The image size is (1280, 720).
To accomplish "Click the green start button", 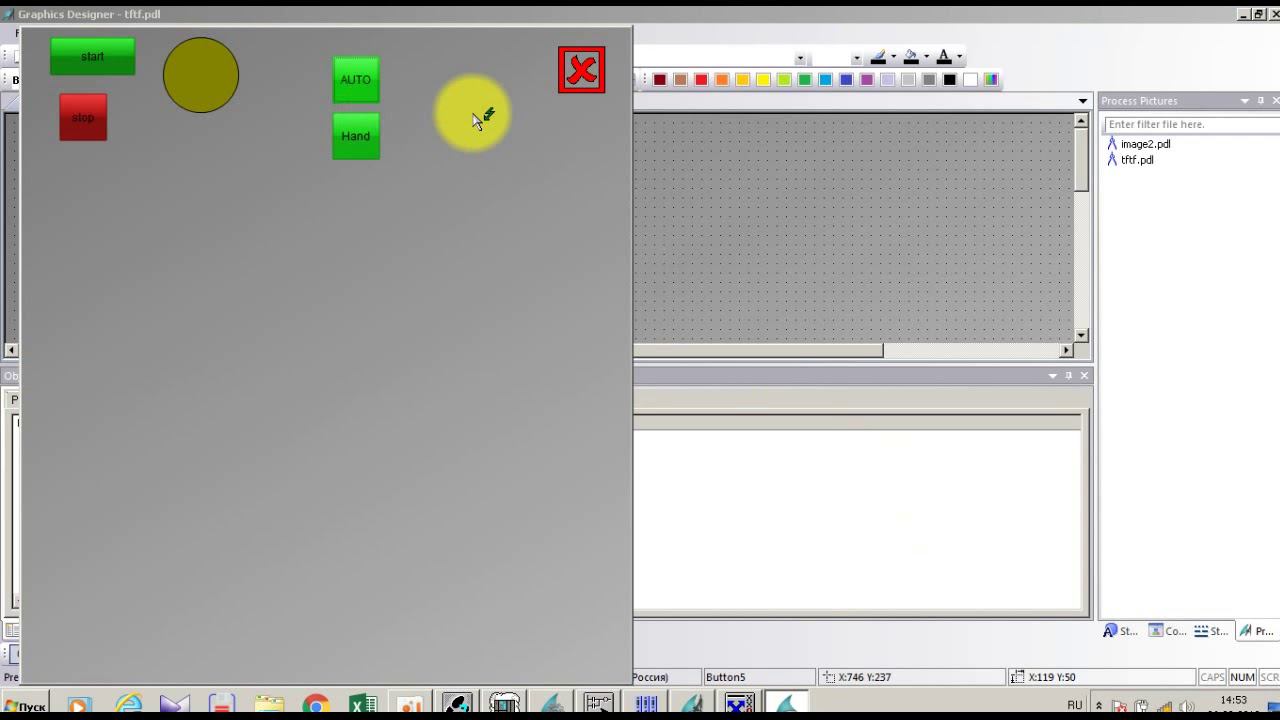I will pyautogui.click(x=92, y=57).
